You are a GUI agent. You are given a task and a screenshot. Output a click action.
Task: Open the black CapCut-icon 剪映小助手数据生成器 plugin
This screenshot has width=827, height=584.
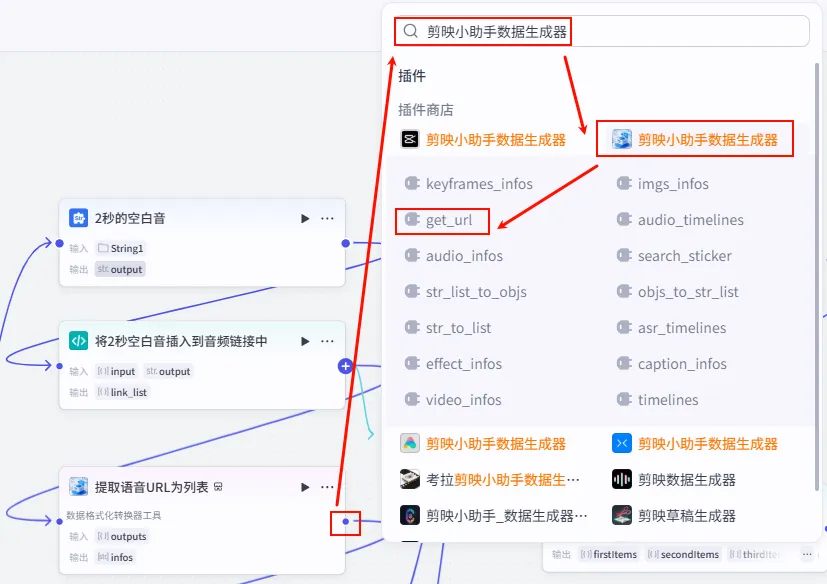pyautogui.click(x=484, y=139)
